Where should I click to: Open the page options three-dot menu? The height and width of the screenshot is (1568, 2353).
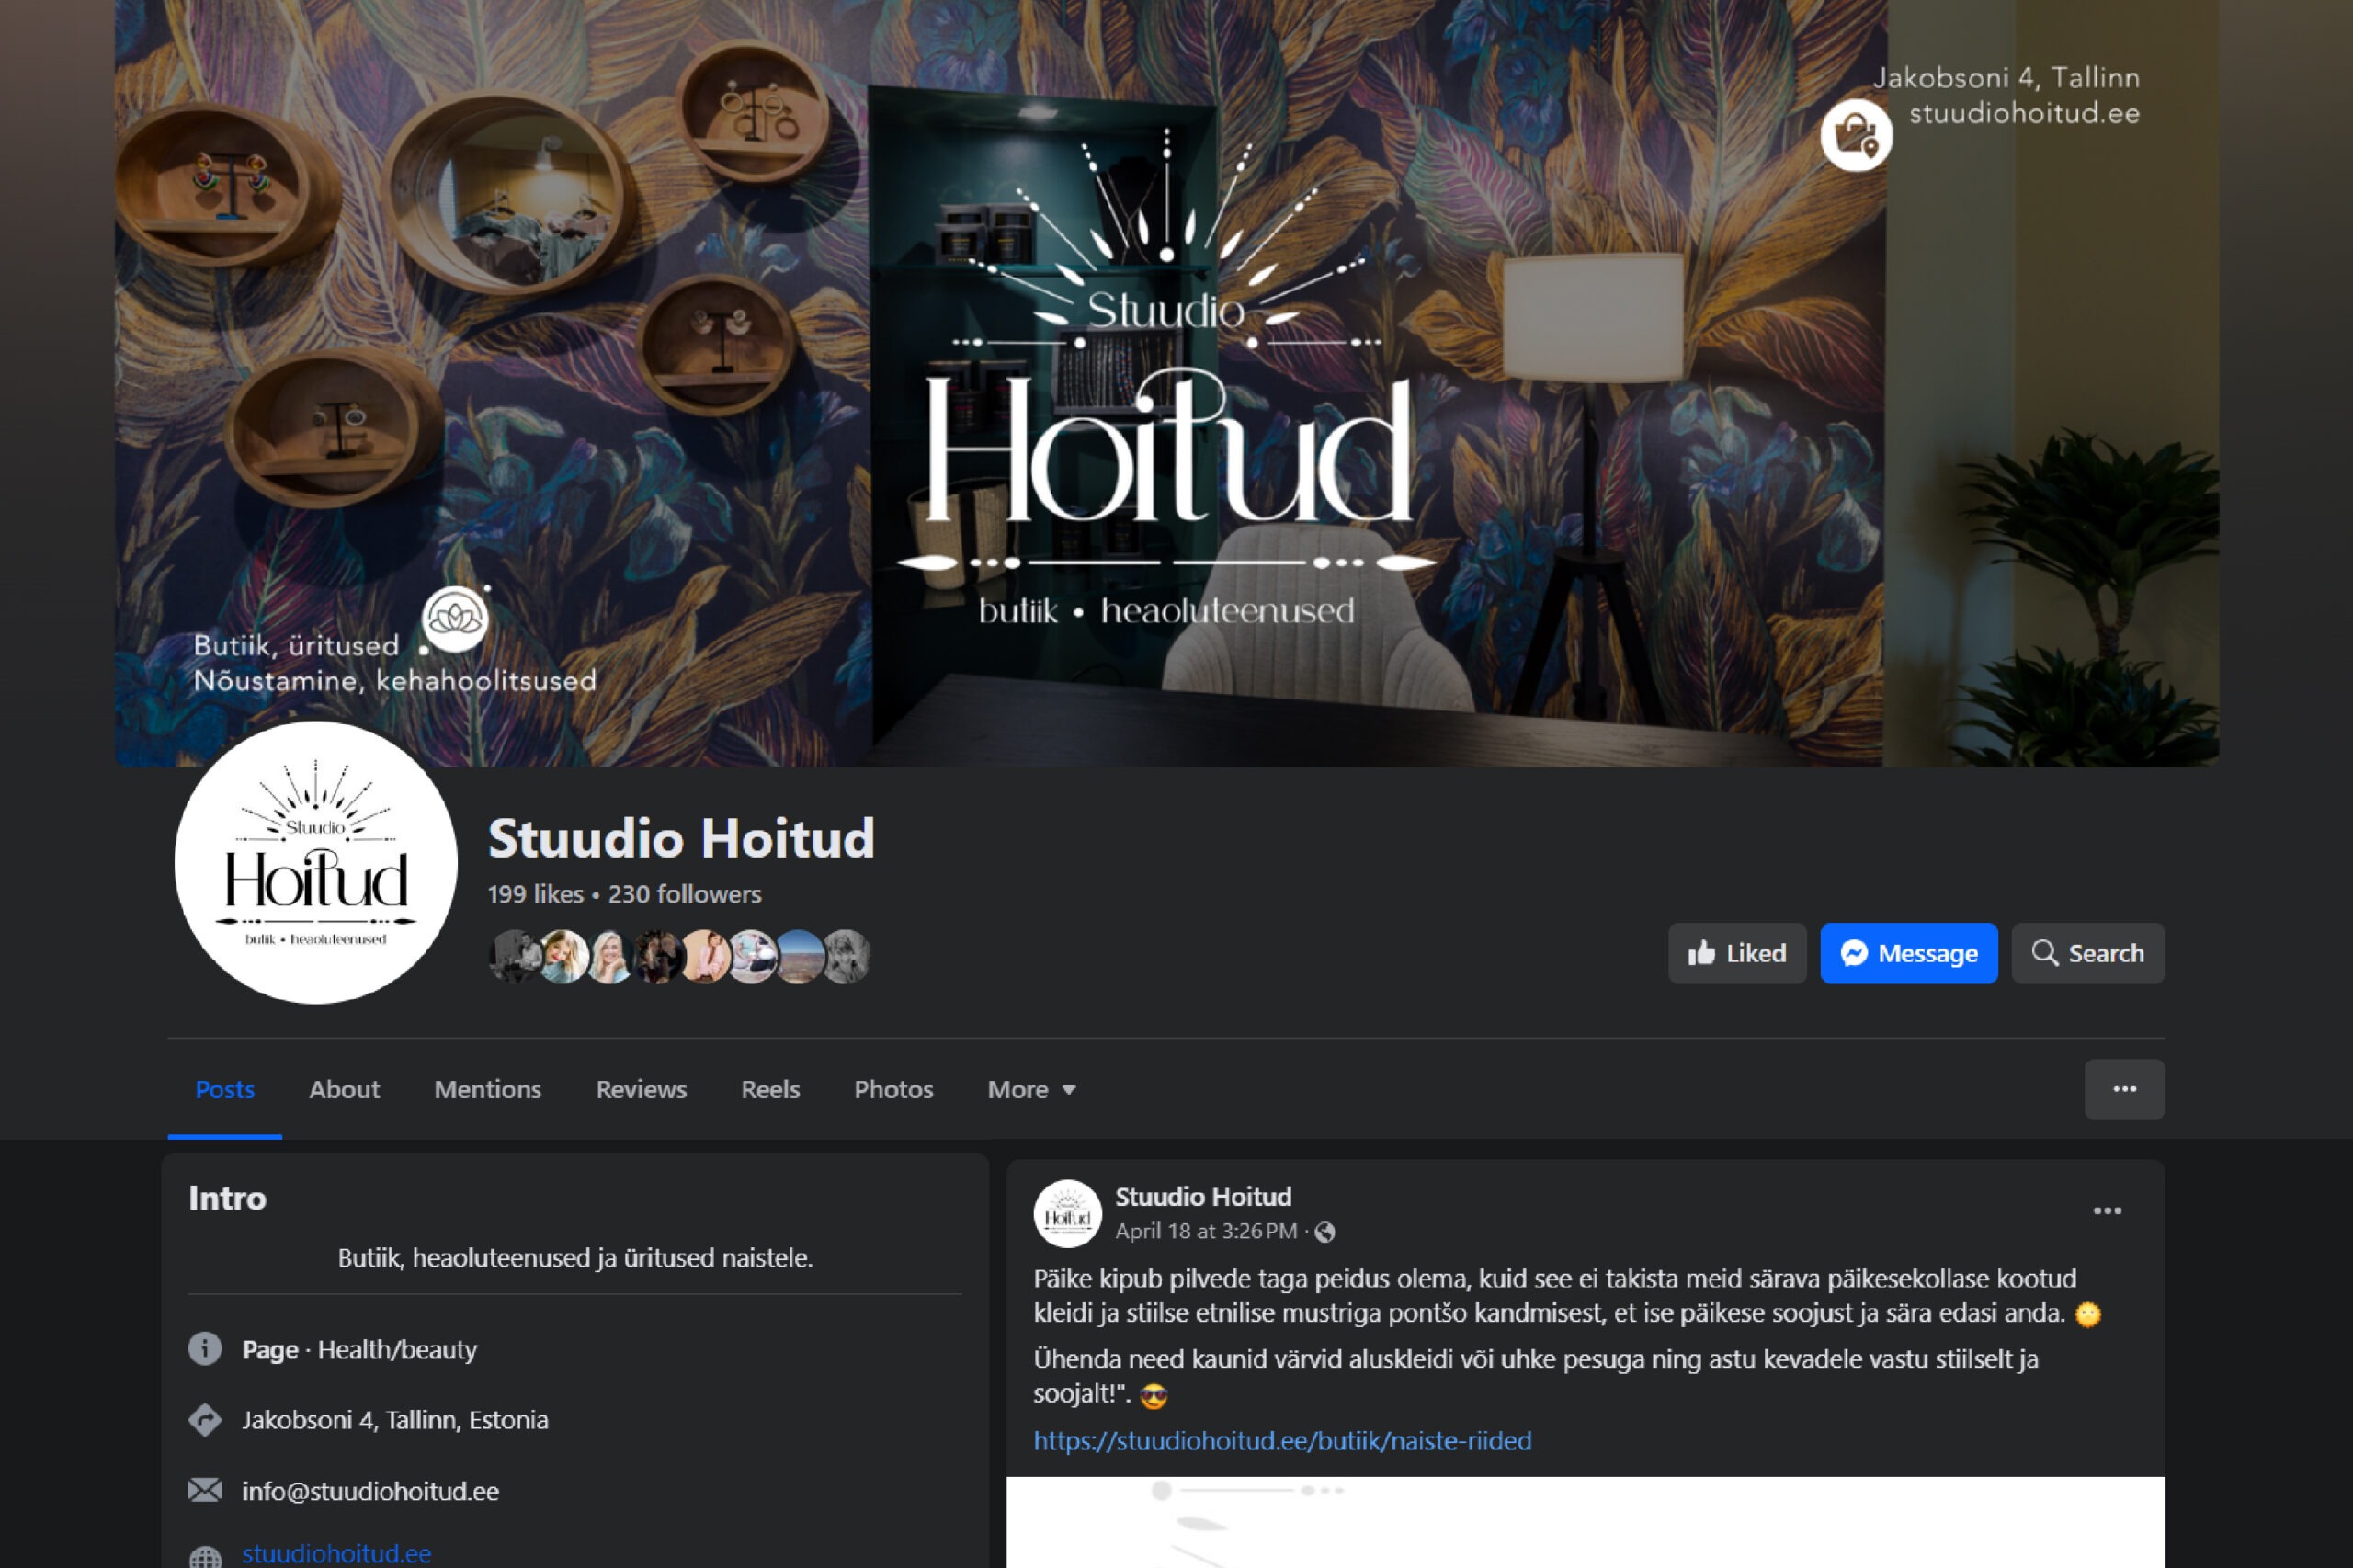pos(2124,1089)
